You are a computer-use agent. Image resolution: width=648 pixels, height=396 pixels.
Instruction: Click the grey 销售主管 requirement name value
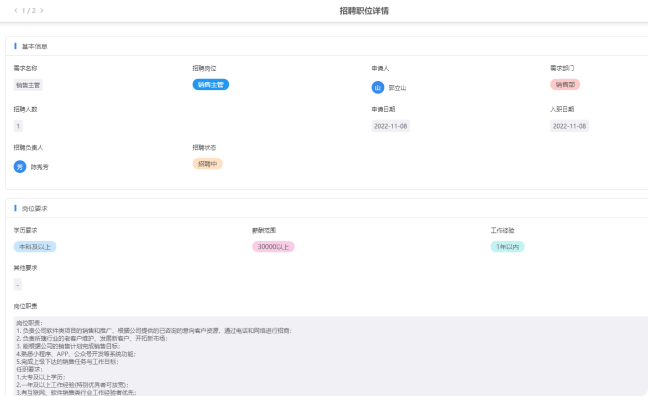[x=28, y=85]
